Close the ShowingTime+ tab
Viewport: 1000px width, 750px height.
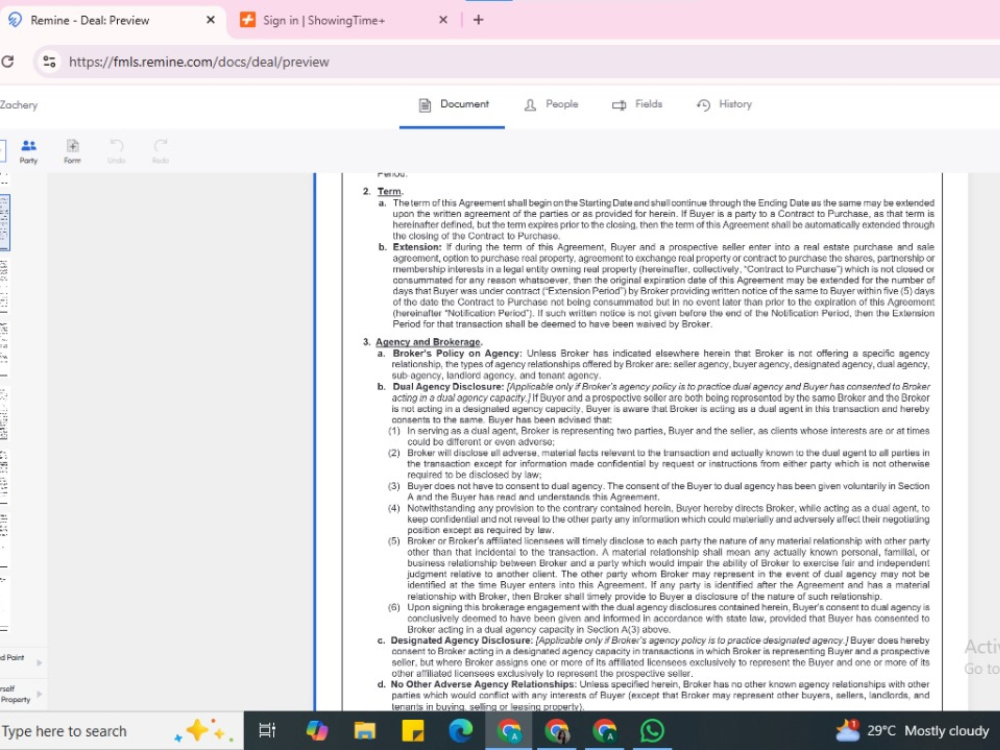click(443, 20)
